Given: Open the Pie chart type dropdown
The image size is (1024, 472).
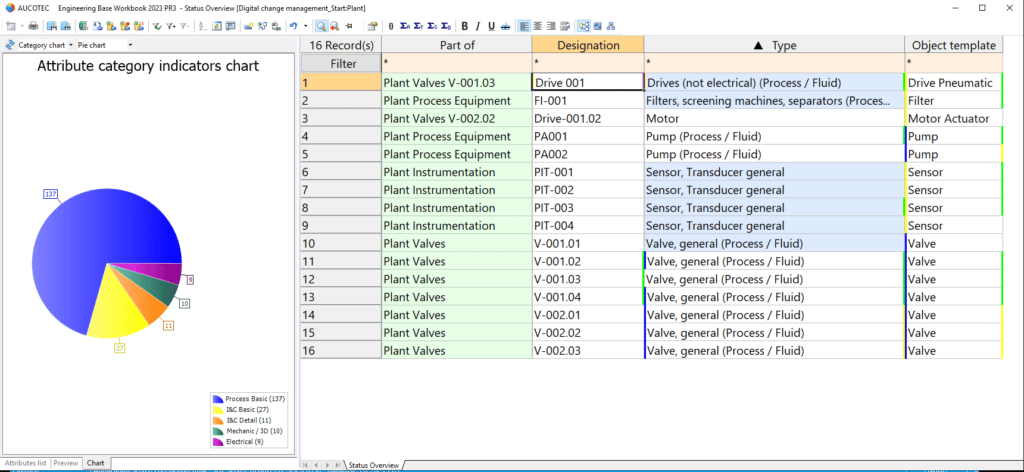Looking at the screenshot, I should 130,45.
